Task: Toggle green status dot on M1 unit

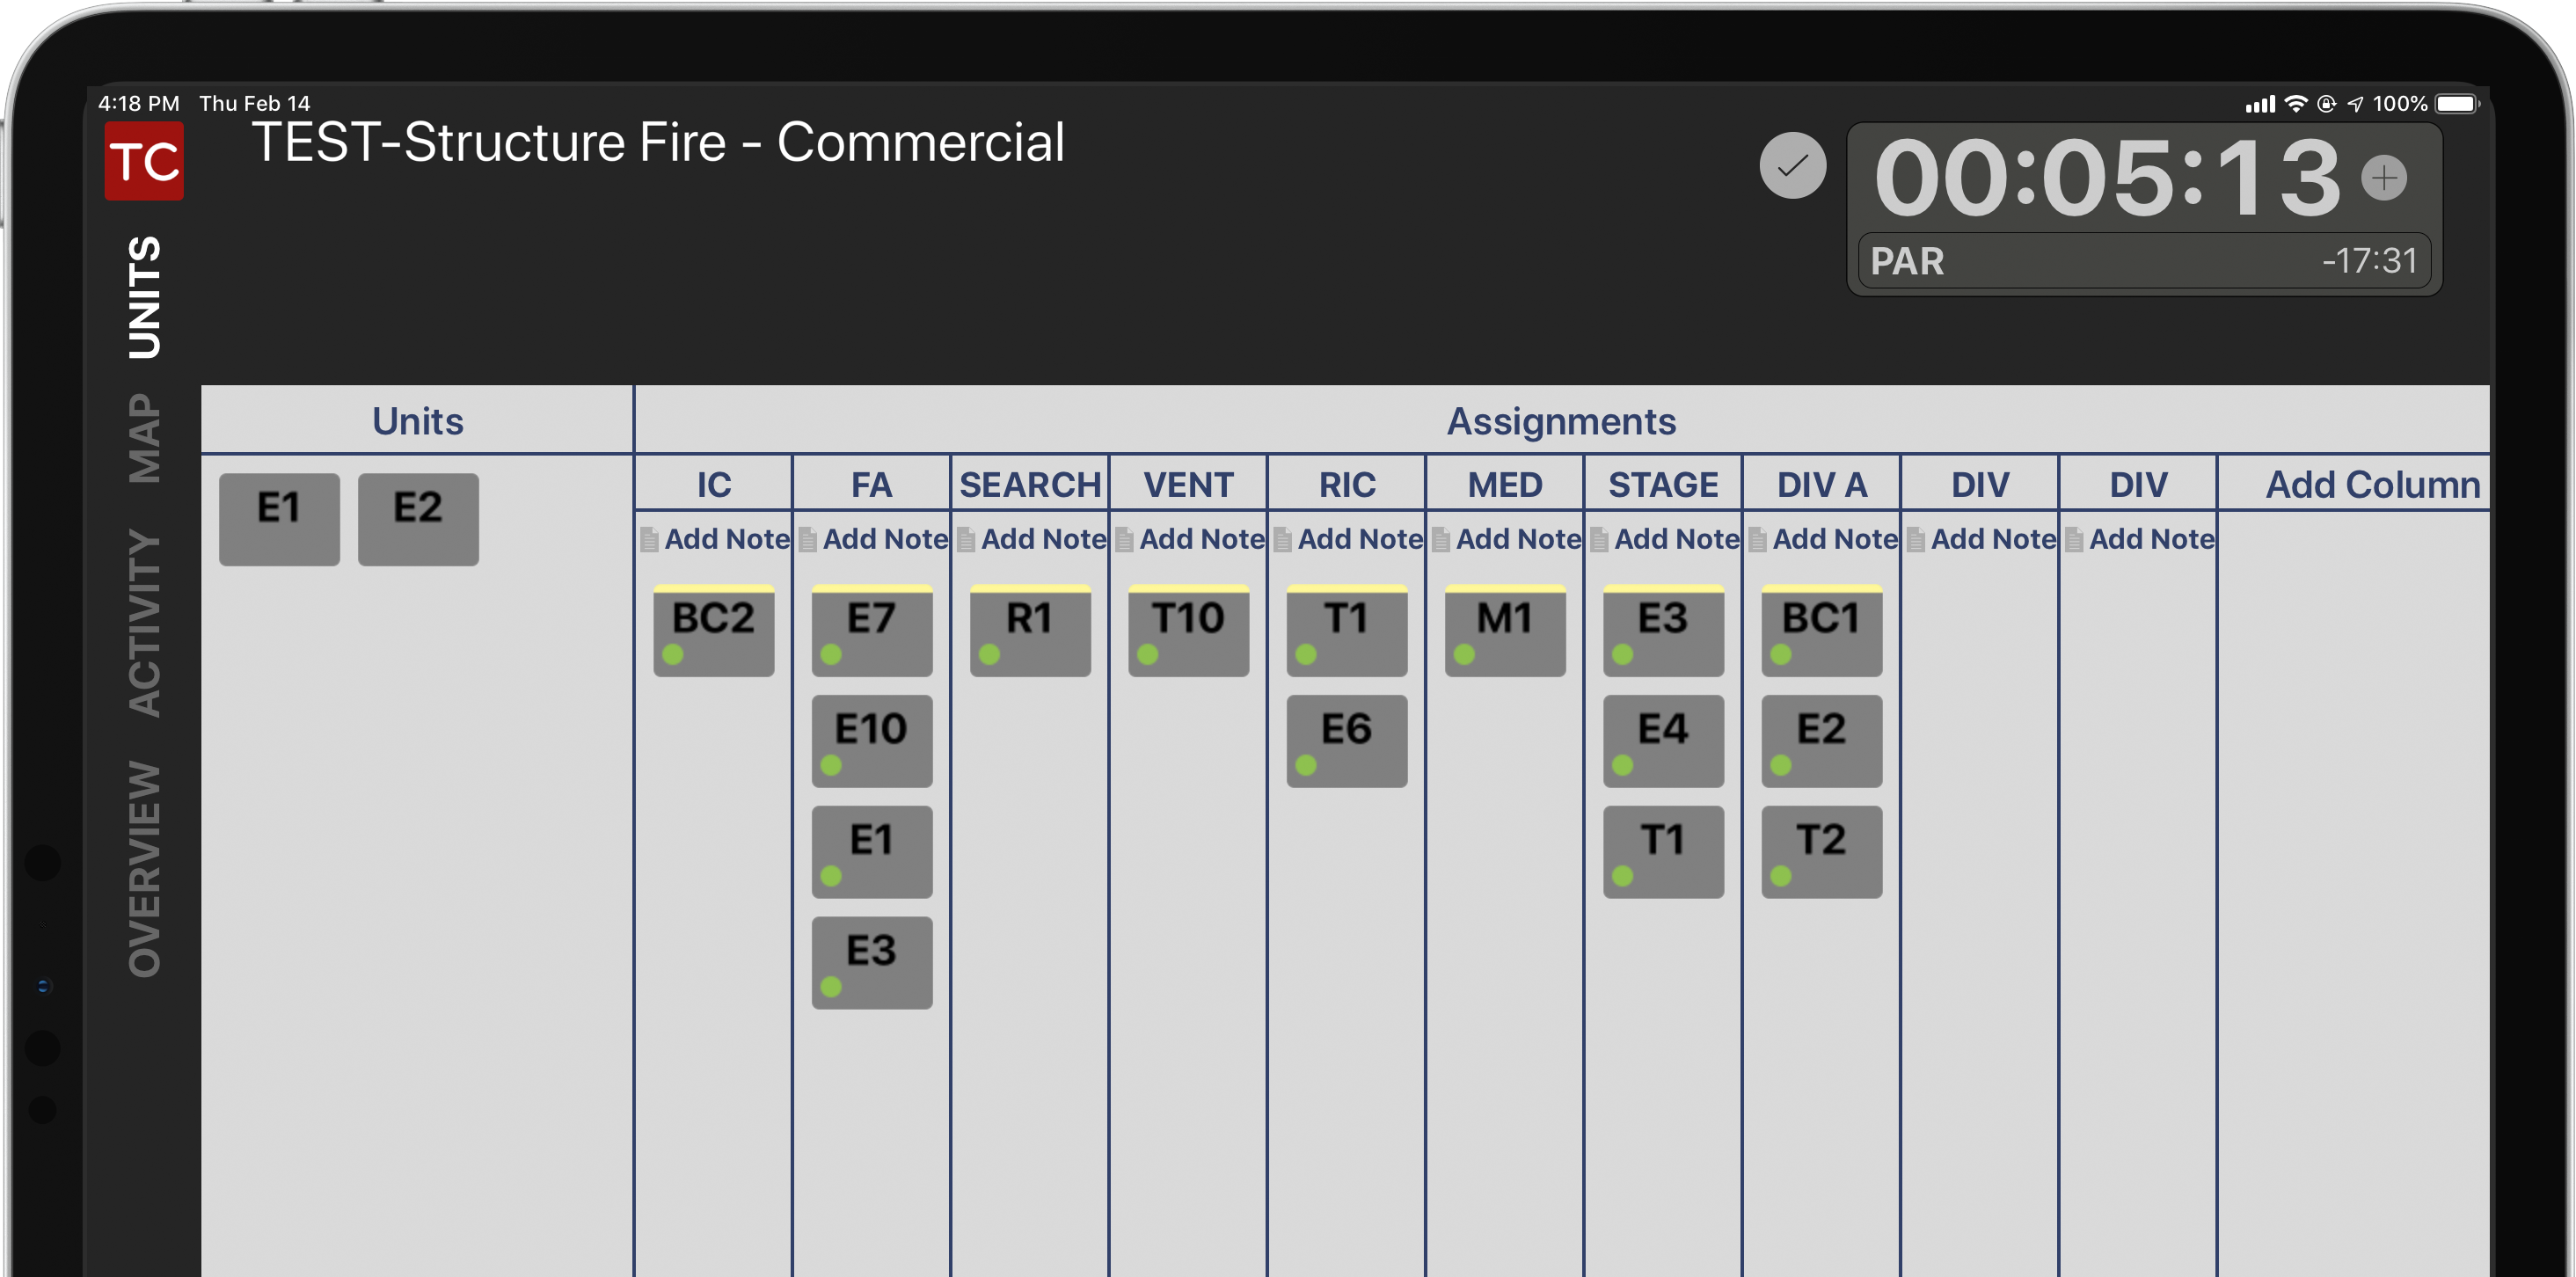Action: 1464,655
